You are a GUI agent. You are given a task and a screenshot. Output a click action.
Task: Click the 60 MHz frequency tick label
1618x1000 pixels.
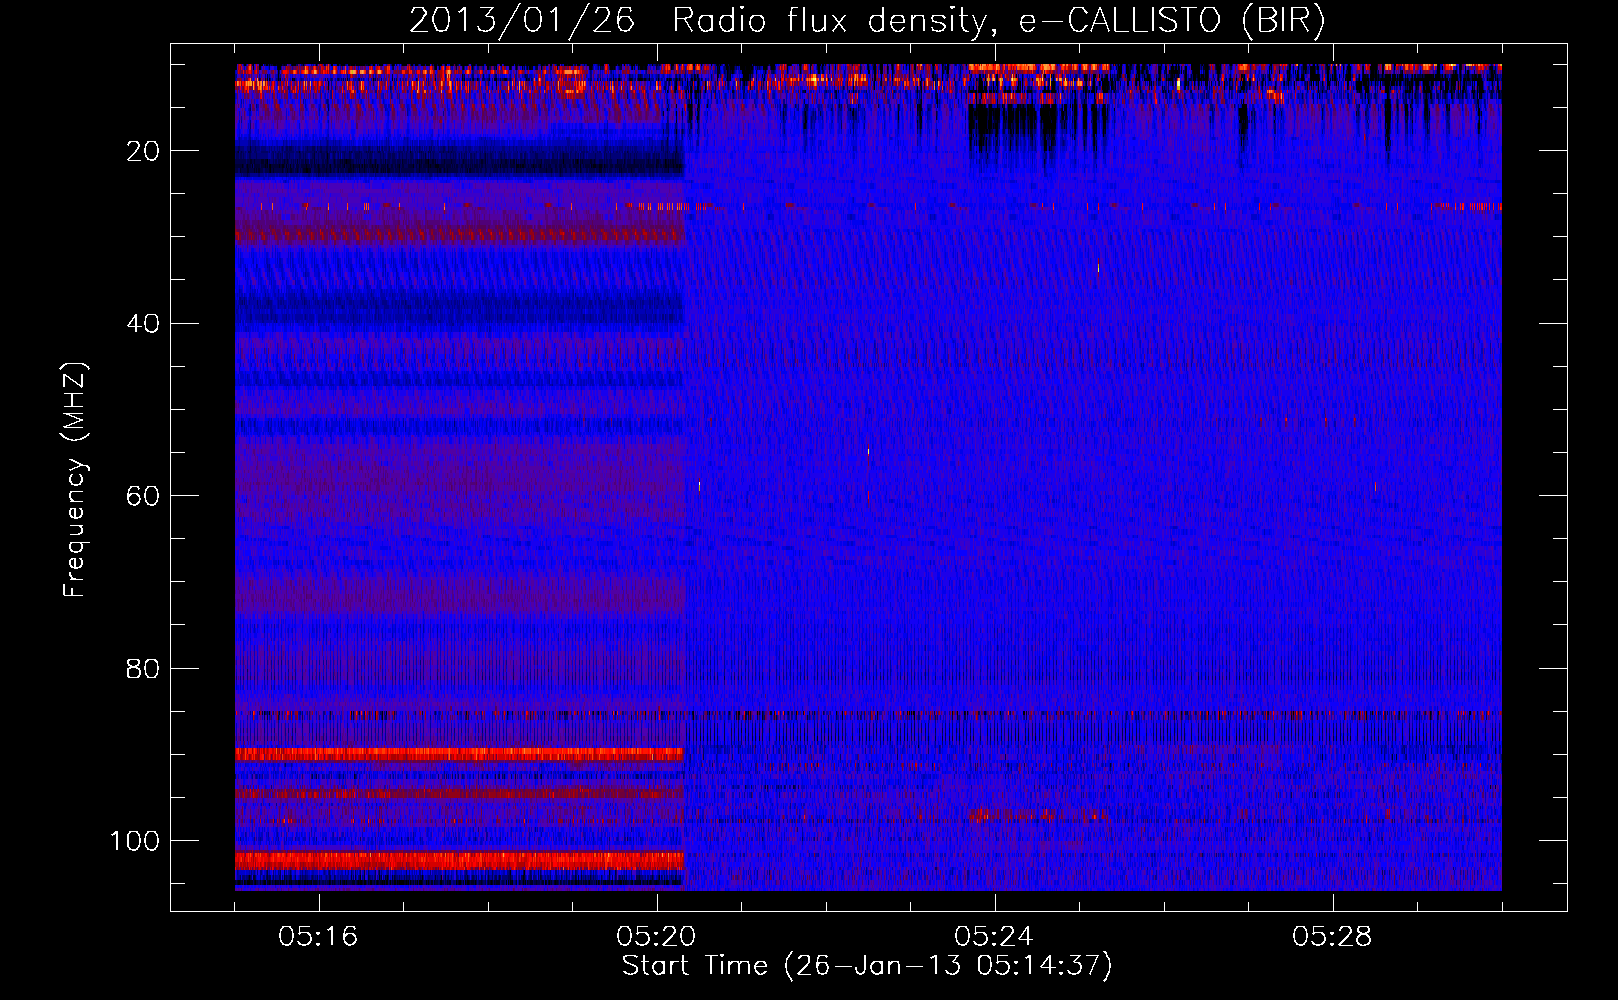point(143,496)
